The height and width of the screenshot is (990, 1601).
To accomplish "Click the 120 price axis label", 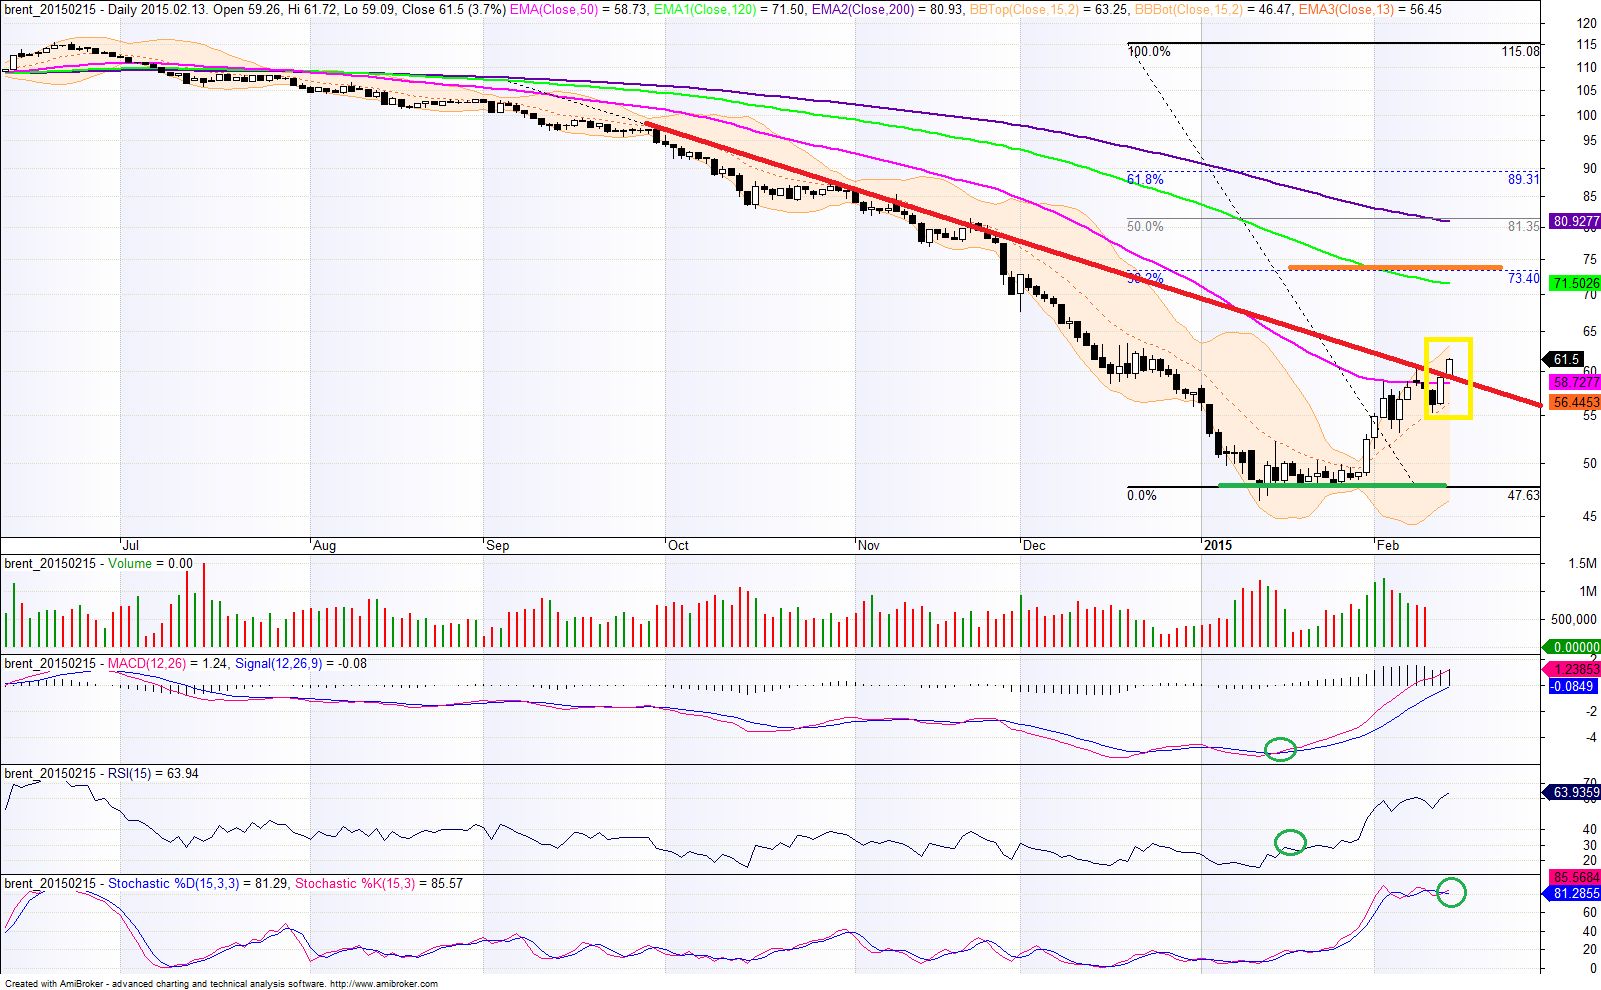I will [x=1586, y=23].
